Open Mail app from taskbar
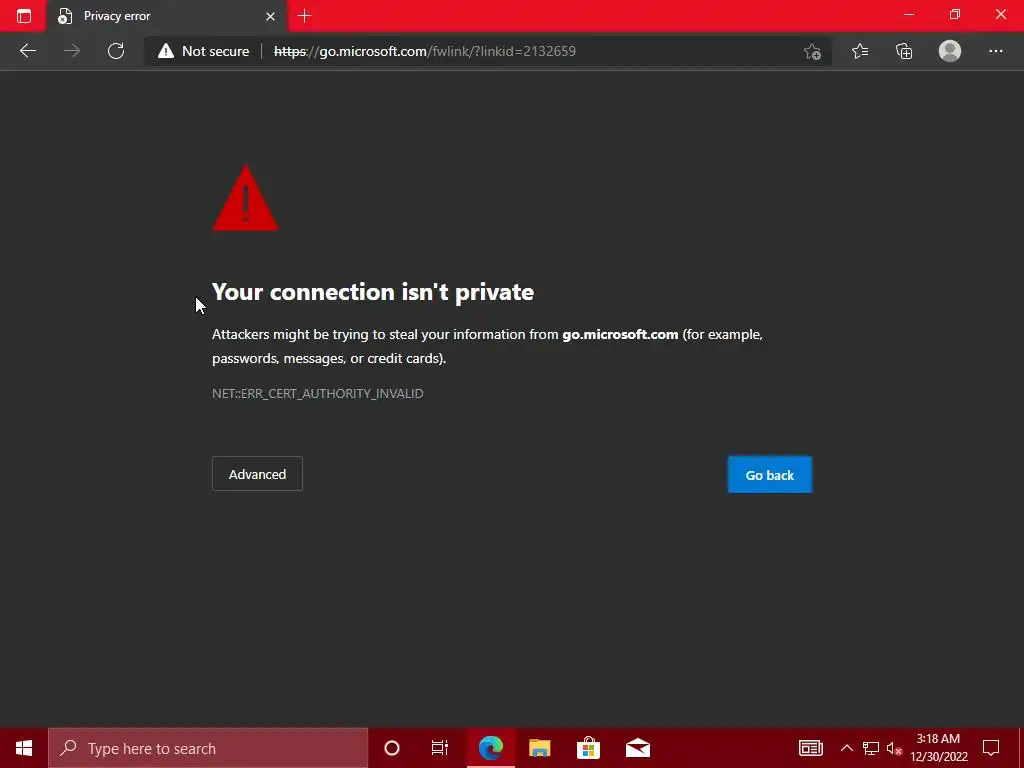Viewport: 1024px width, 768px height. pyautogui.click(x=637, y=748)
